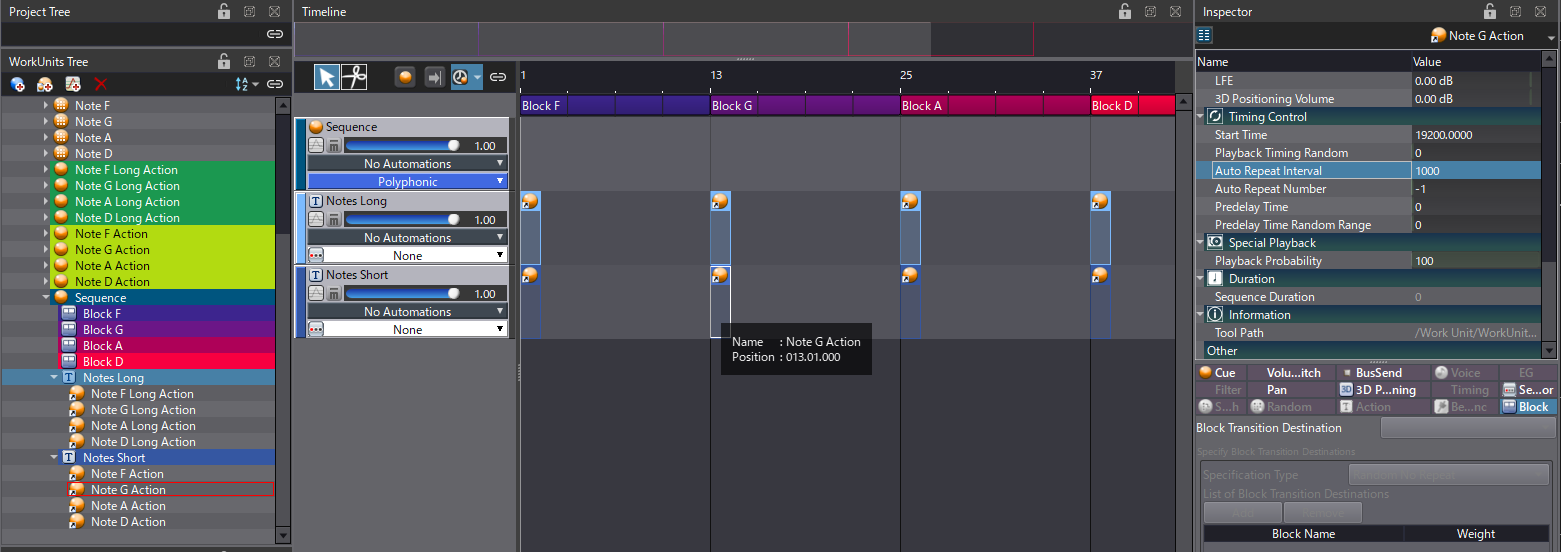Click the add cue sheet icon in WorkUnits toolbar
The height and width of the screenshot is (552, 1561).
[45, 84]
